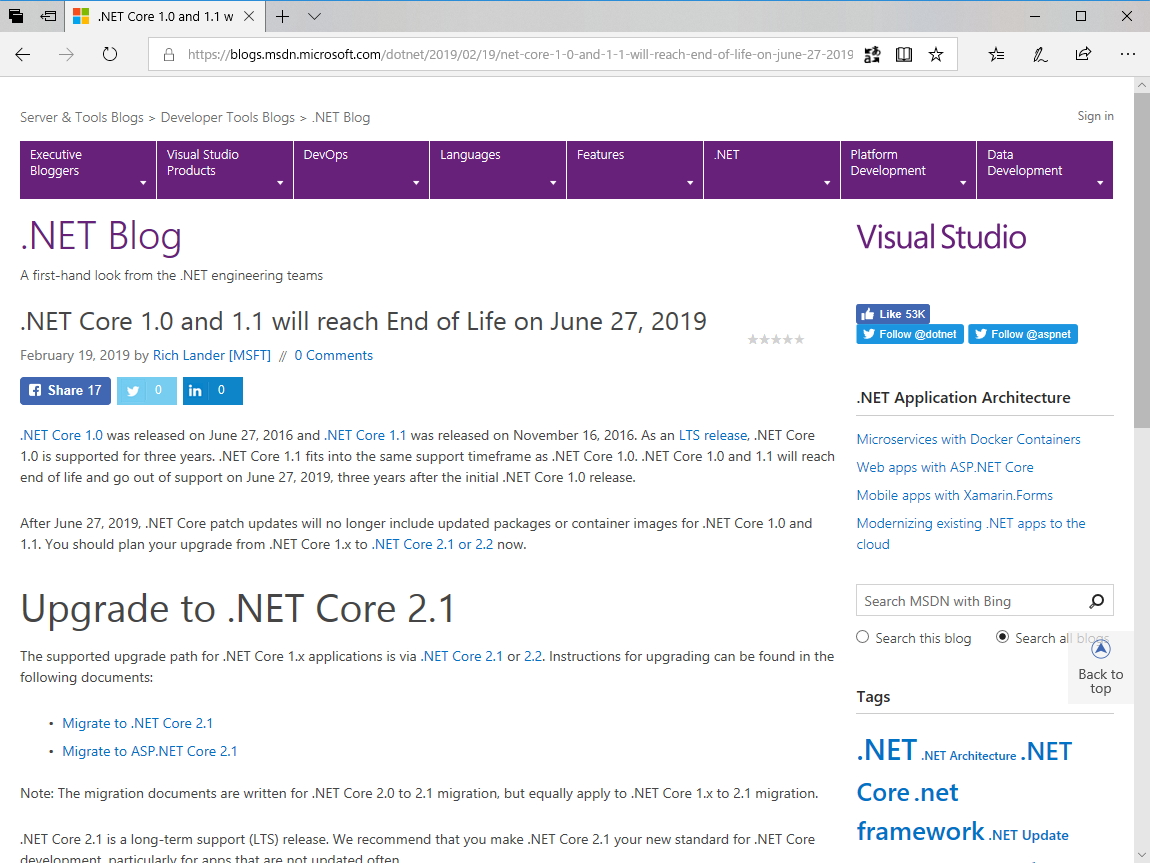The height and width of the screenshot is (863, 1150).
Task: Select the .NET Core 1.0 and 1.1 tab
Action: click(x=165, y=16)
